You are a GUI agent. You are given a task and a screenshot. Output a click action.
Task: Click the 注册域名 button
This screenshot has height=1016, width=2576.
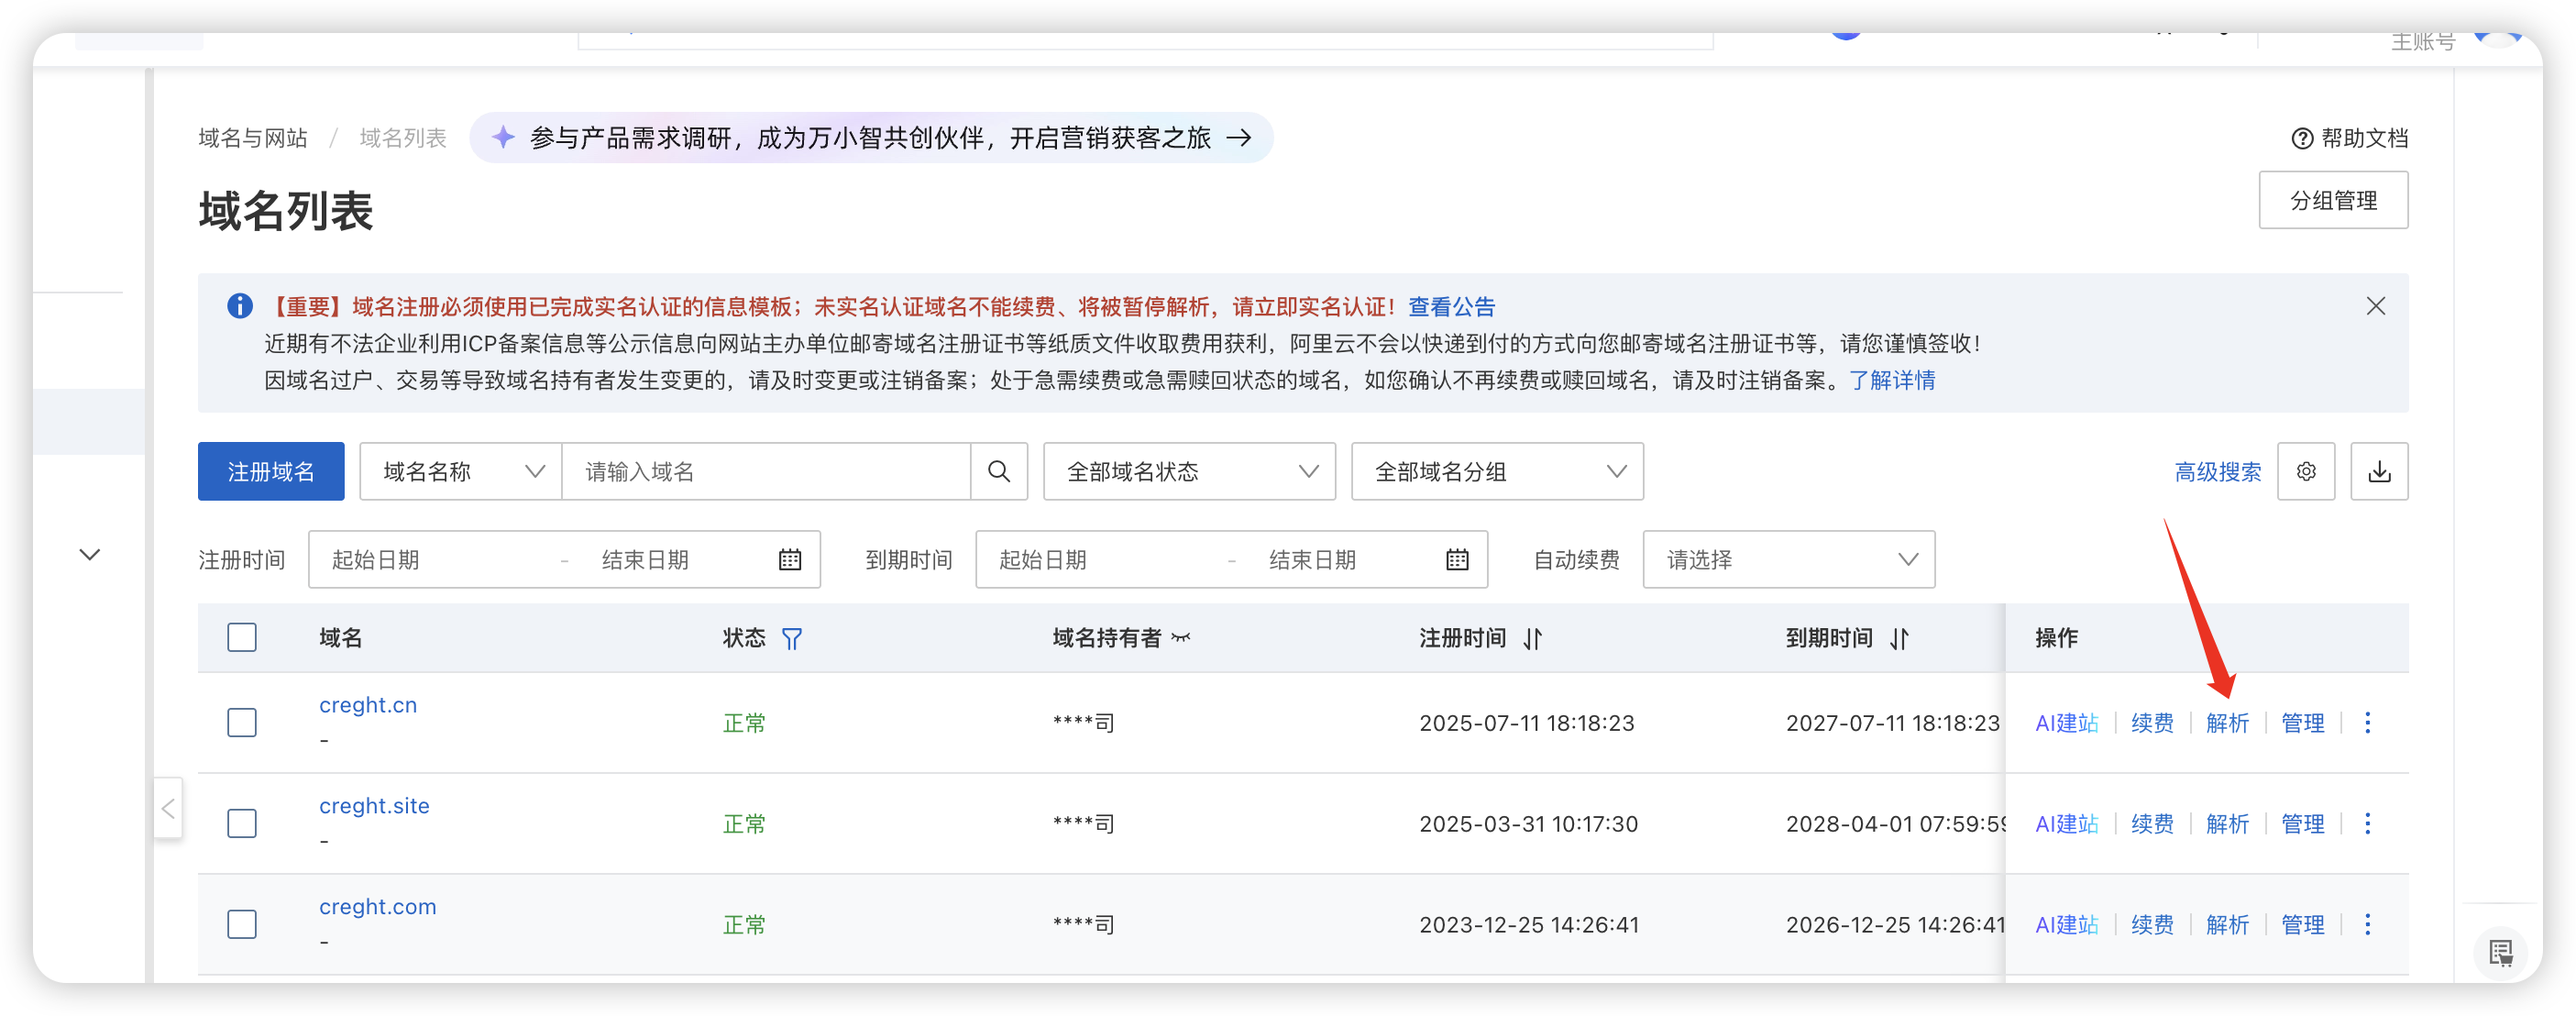[271, 471]
